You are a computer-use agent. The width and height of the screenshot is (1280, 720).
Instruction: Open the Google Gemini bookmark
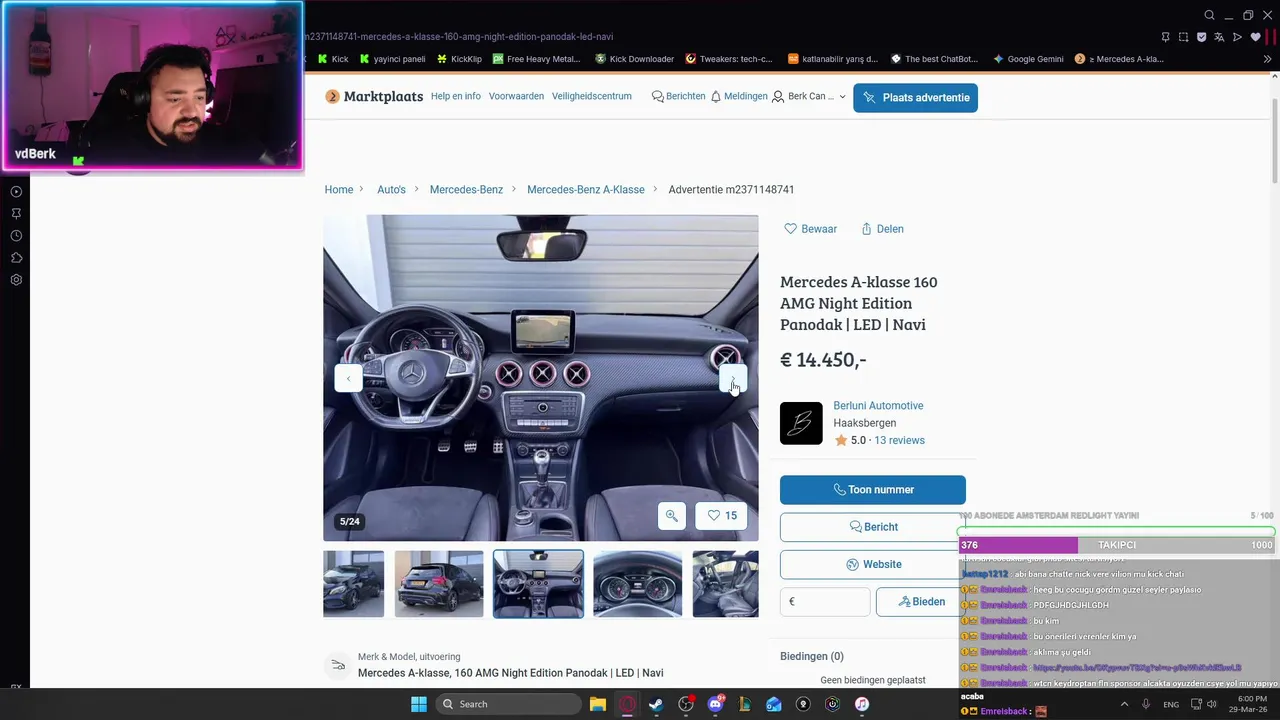pos(1028,59)
